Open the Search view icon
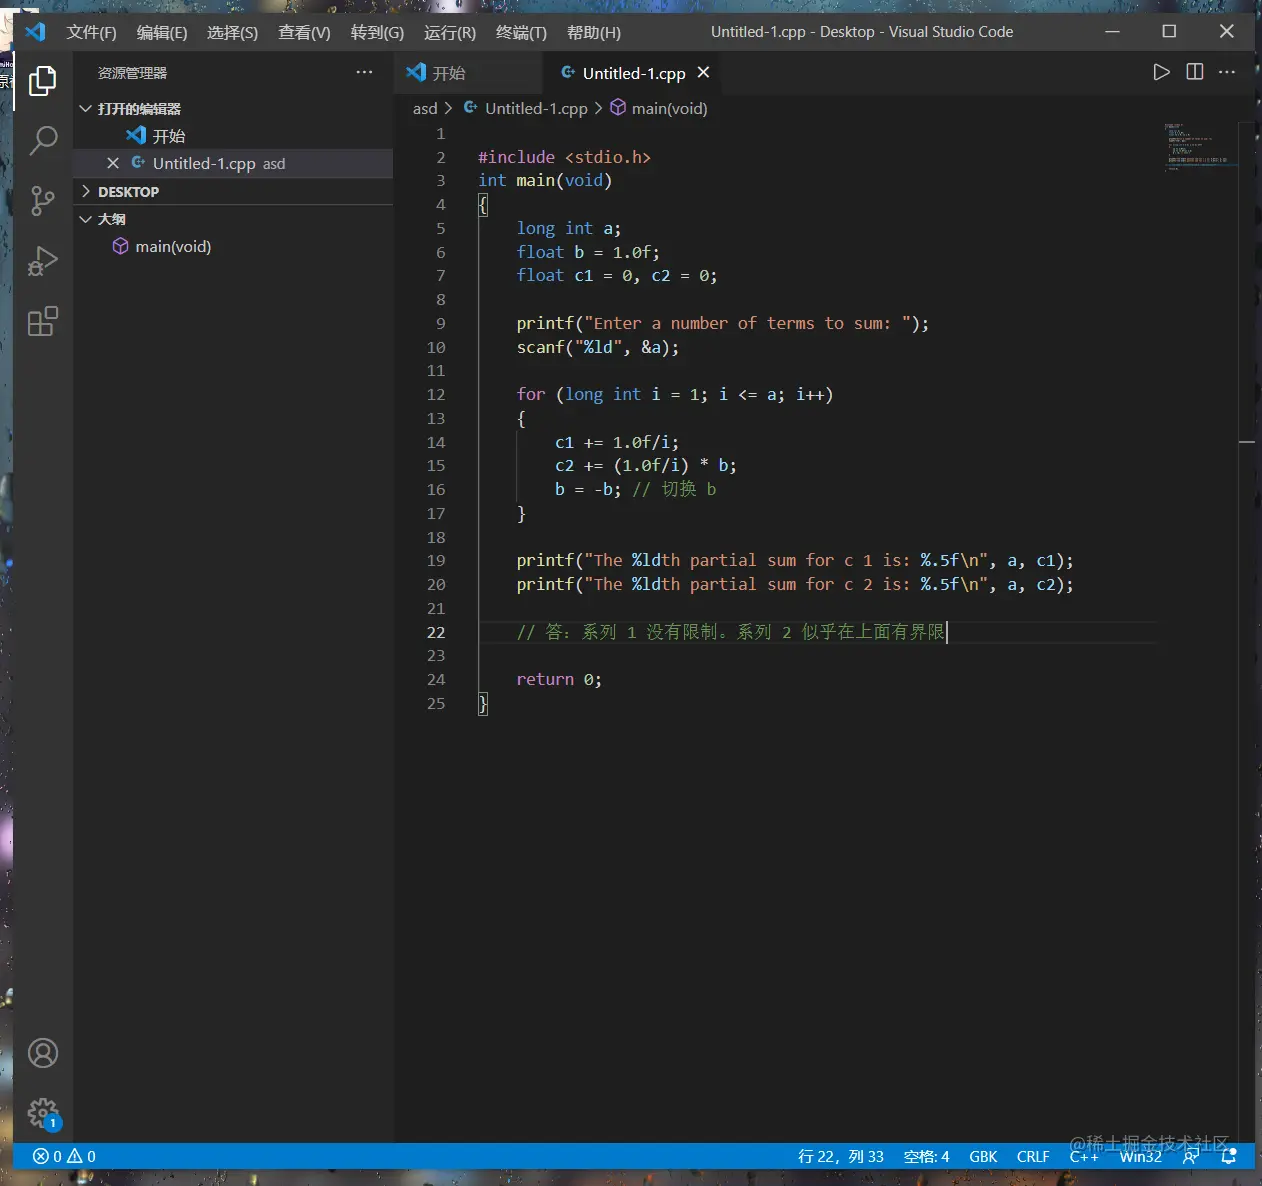 (x=42, y=141)
